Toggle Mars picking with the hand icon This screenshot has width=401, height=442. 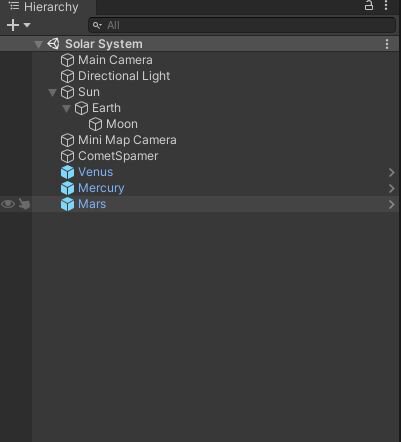(x=24, y=204)
